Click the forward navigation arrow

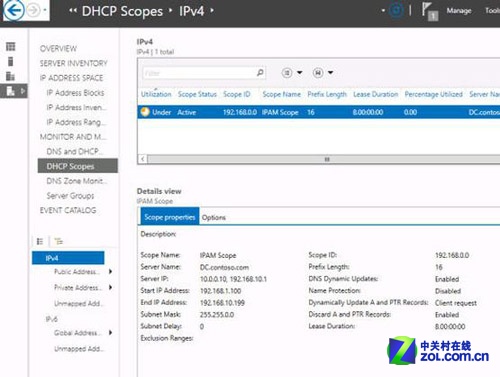coord(33,10)
